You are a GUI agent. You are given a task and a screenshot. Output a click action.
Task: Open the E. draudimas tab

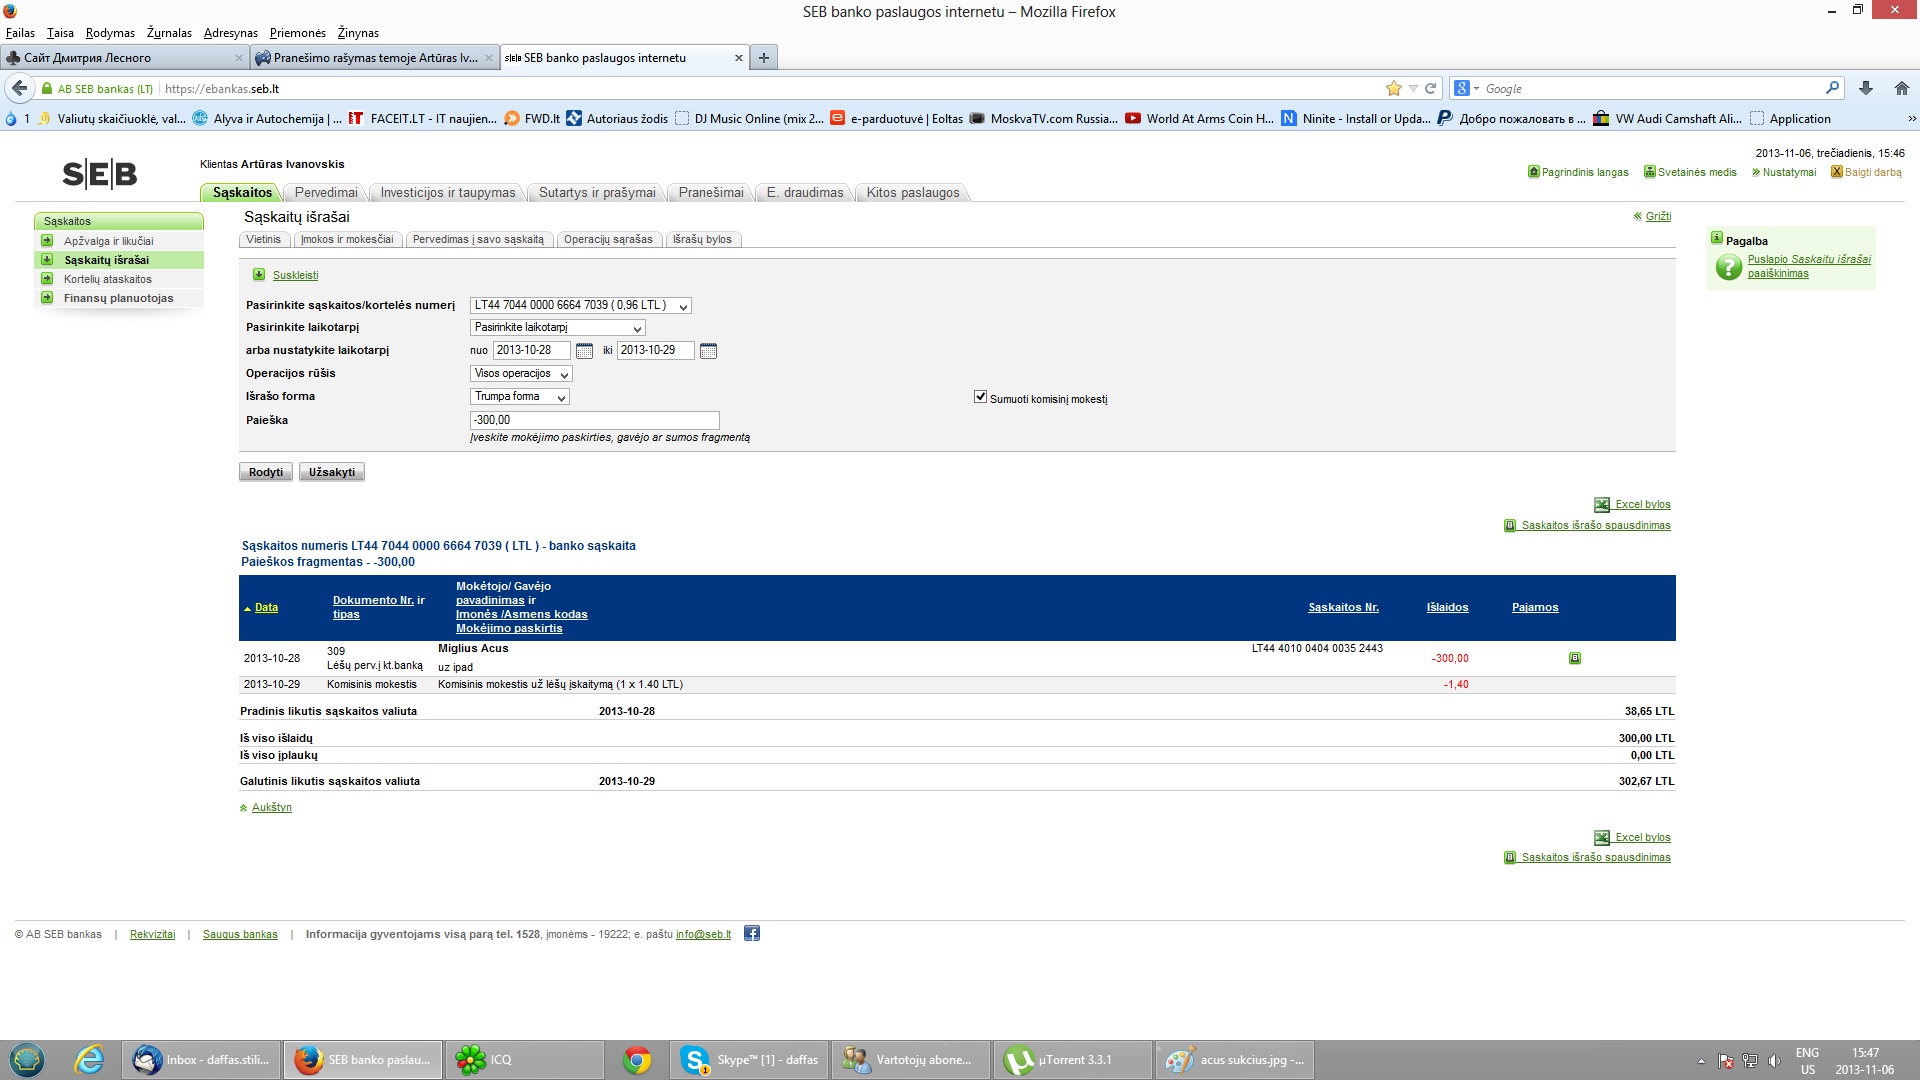click(805, 193)
